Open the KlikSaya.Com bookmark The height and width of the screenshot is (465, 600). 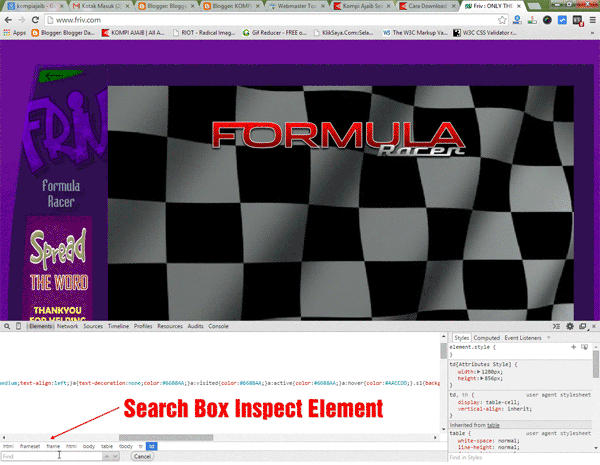click(x=344, y=33)
